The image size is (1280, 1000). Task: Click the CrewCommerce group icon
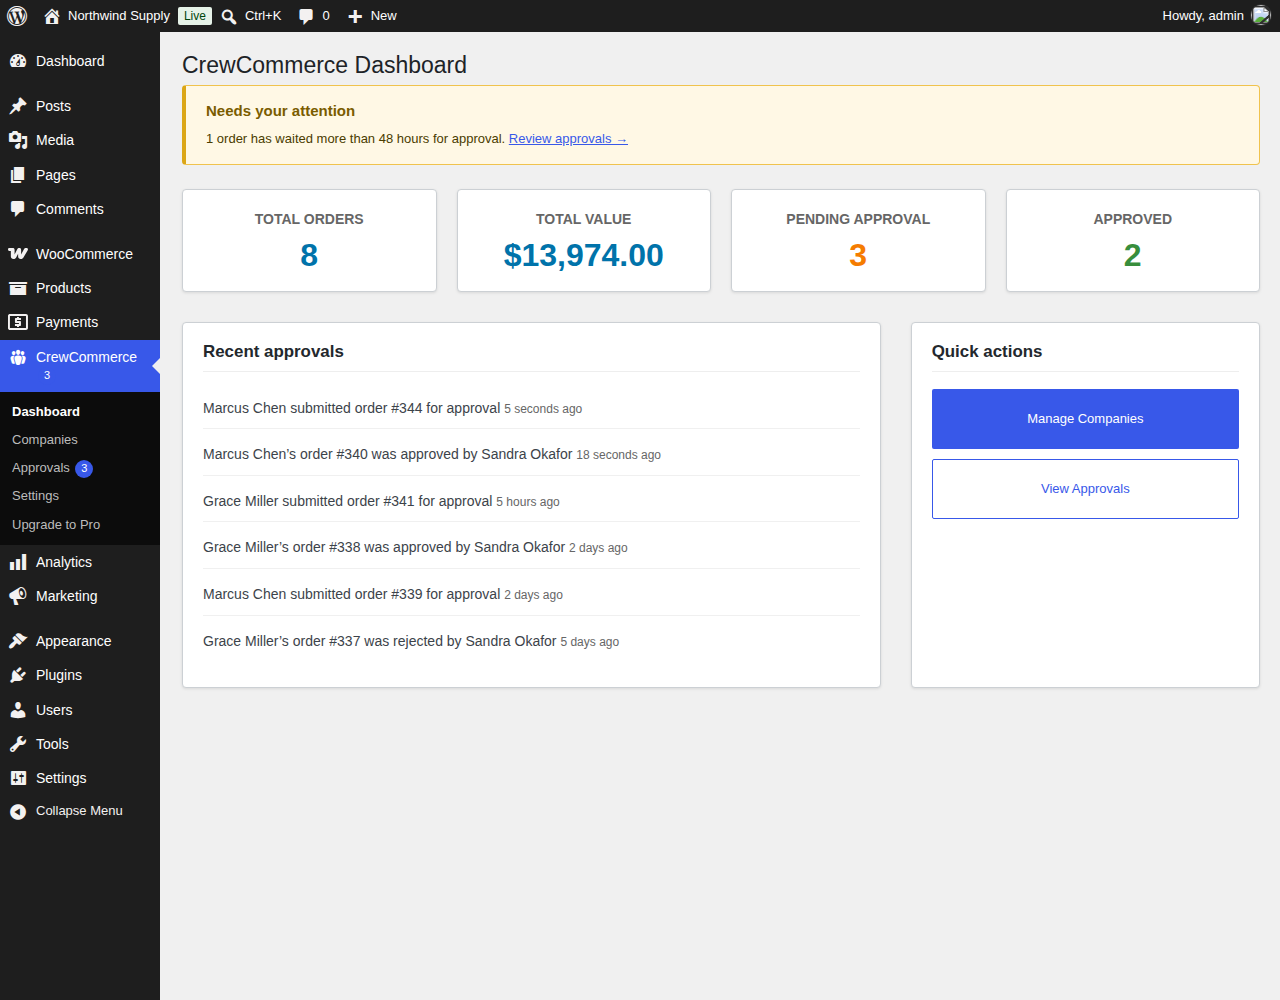pyautogui.click(x=18, y=357)
